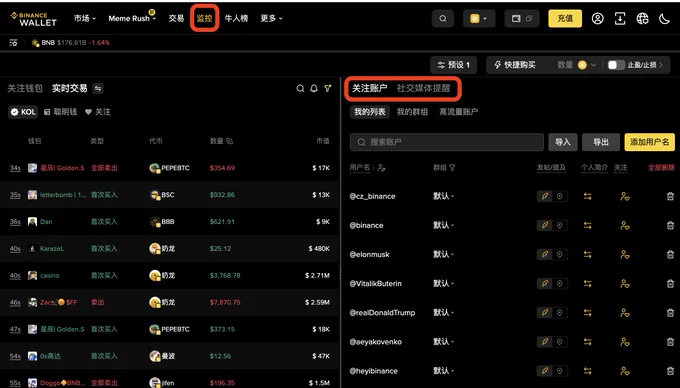Toggle the feather post alert for @aeyakovenko
680x388 pixels.
(545, 342)
